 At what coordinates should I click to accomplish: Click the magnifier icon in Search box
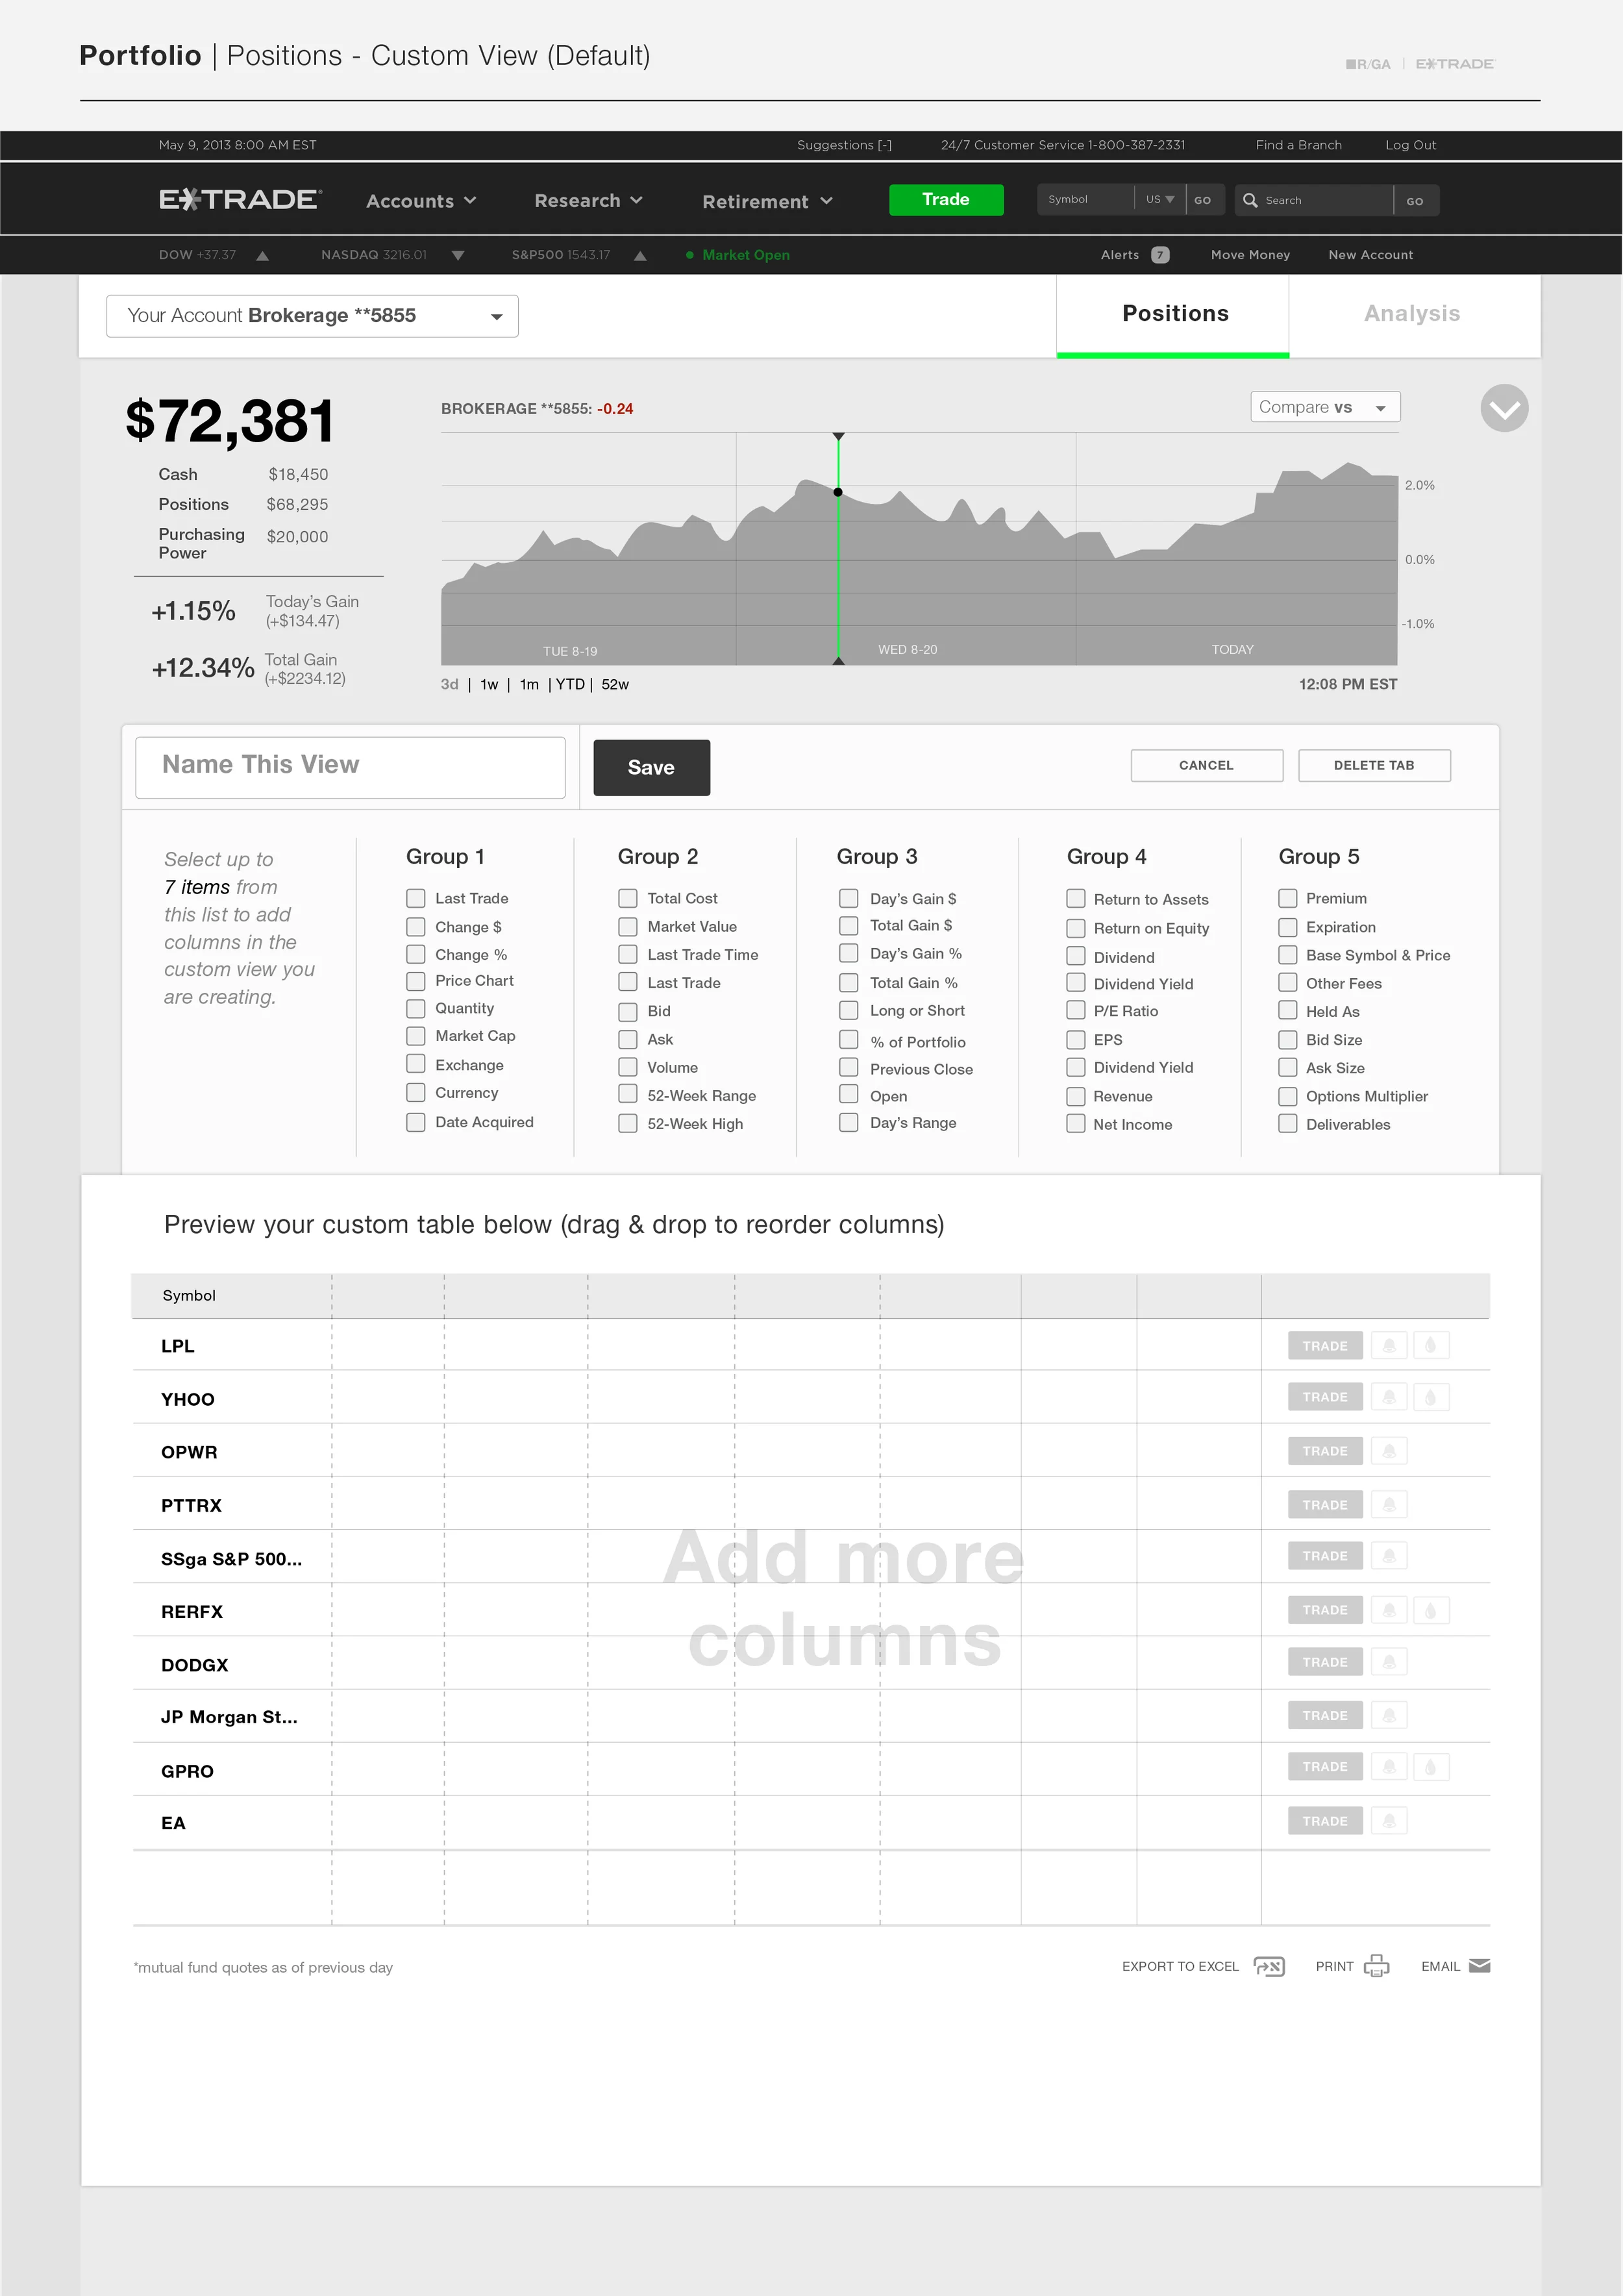tap(1250, 200)
